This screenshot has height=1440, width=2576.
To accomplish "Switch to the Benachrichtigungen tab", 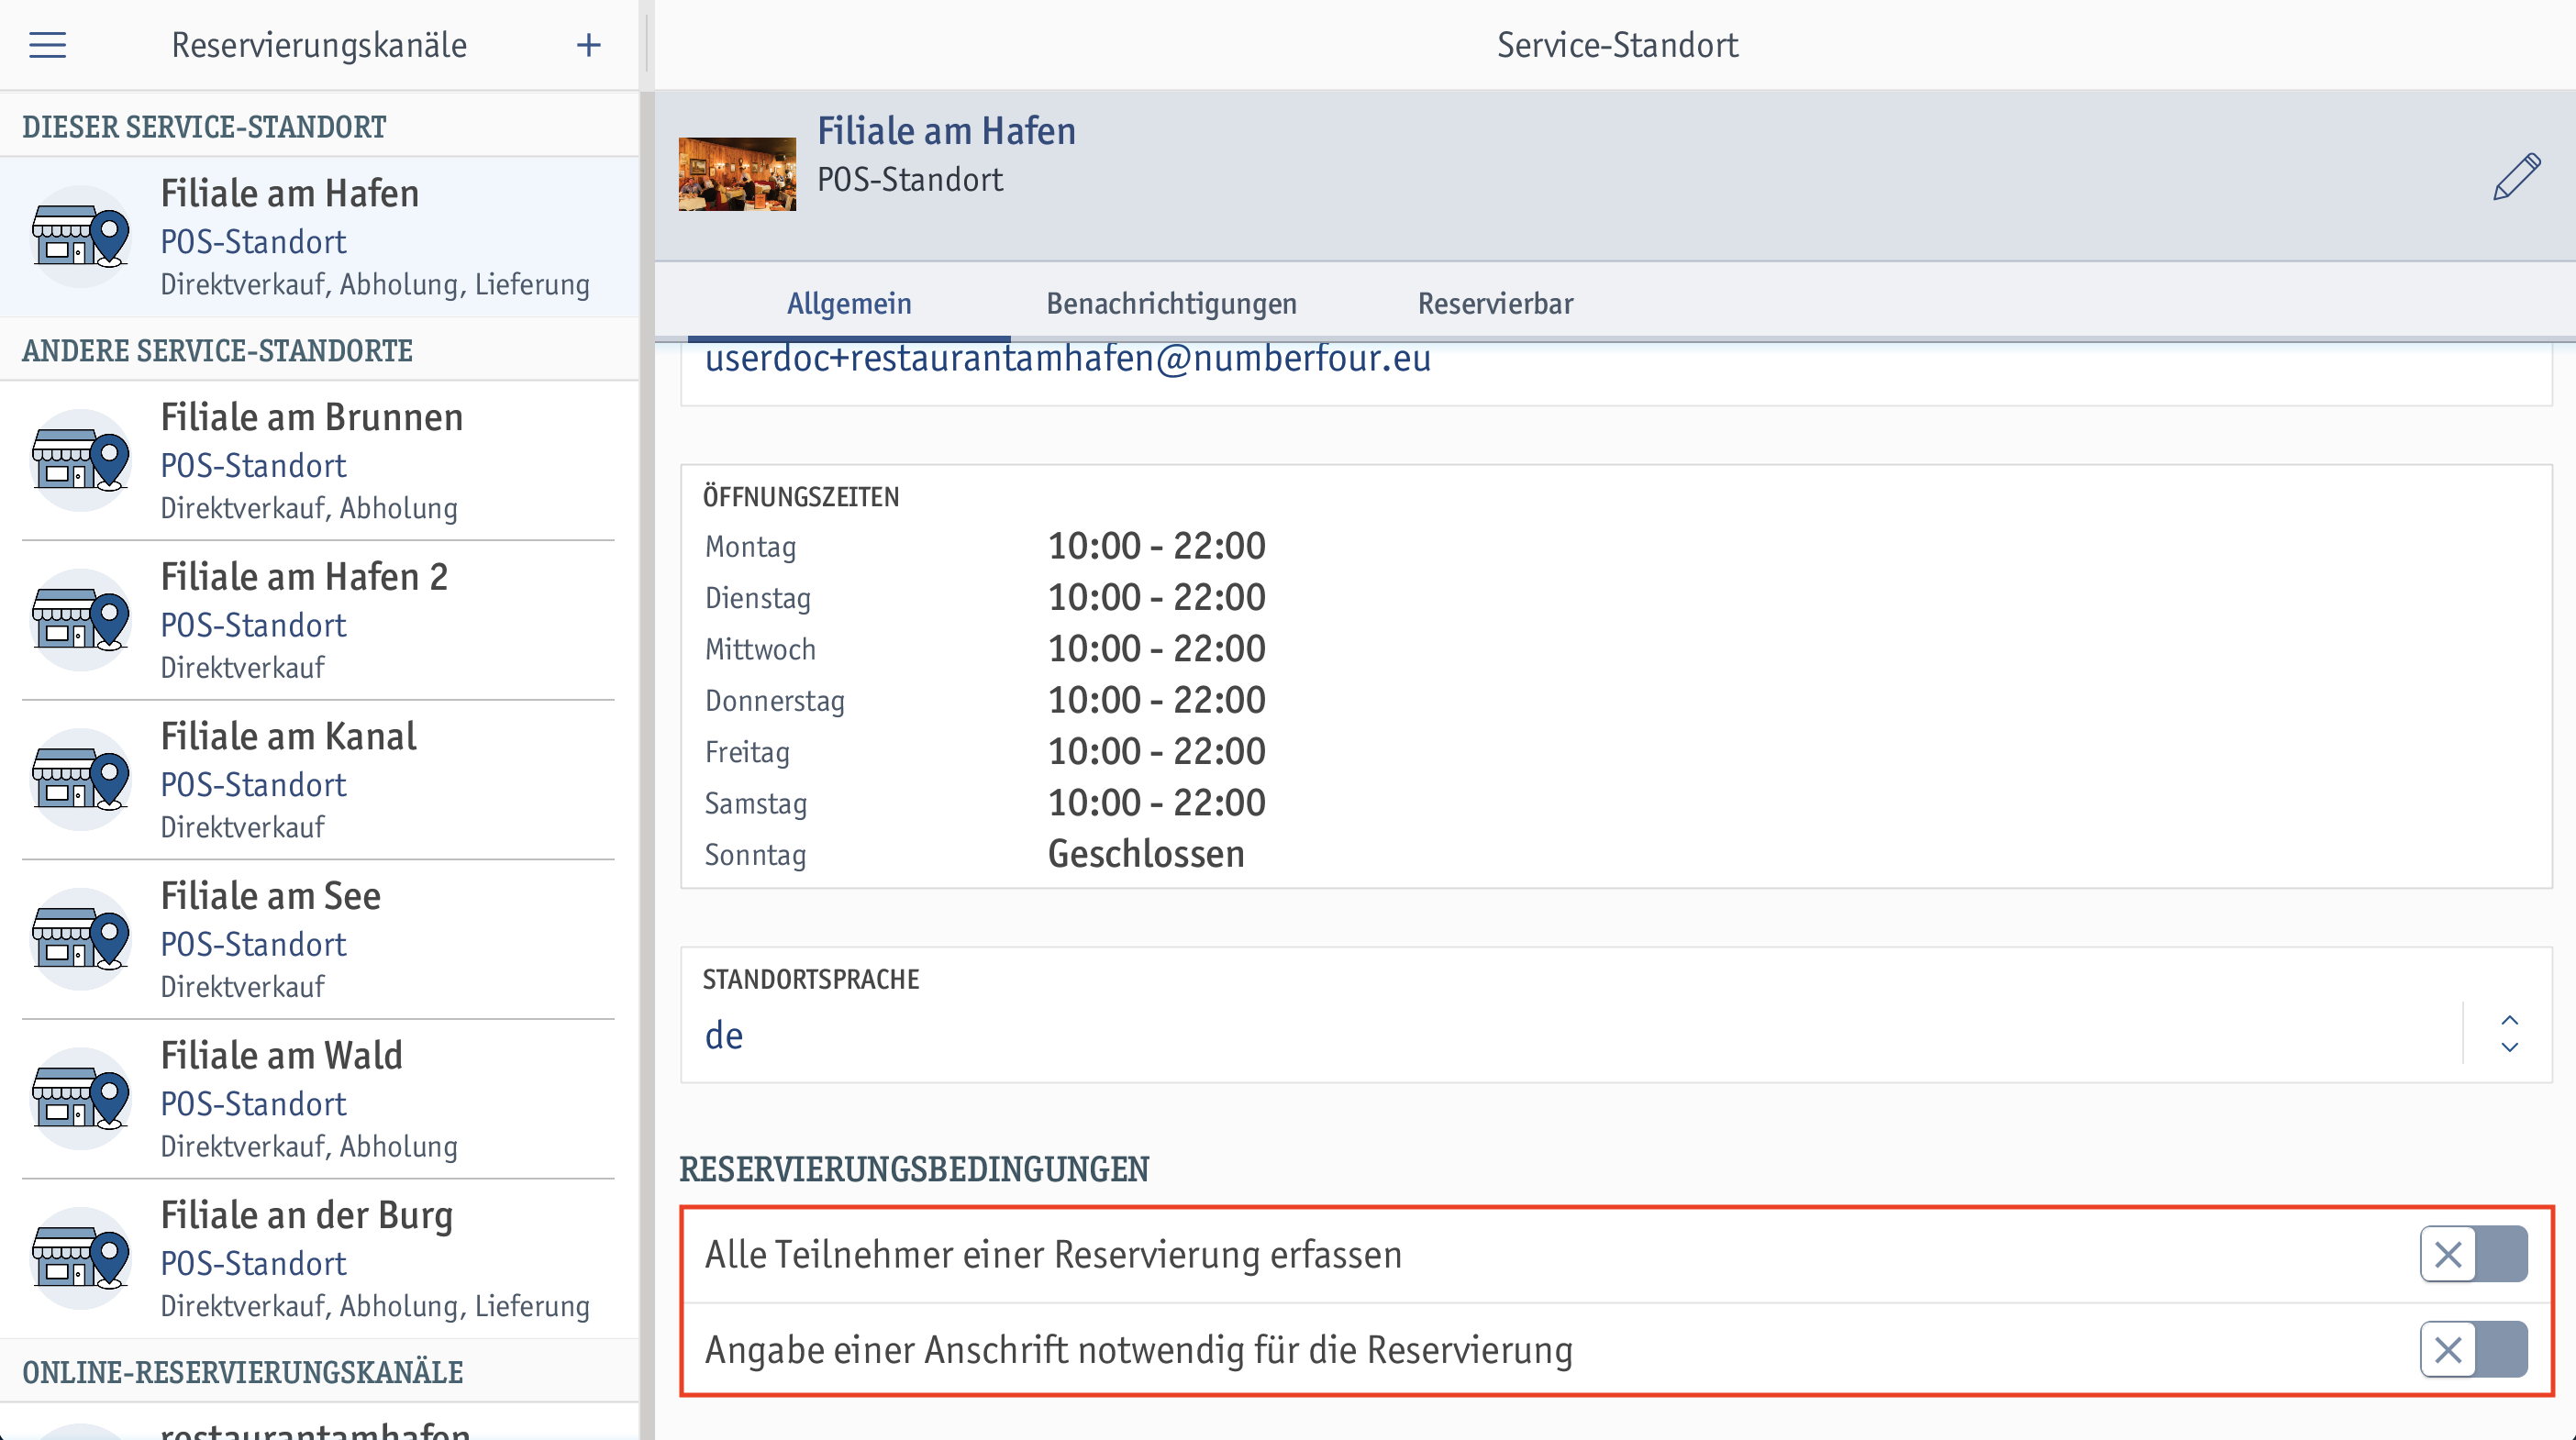I will tap(1171, 303).
